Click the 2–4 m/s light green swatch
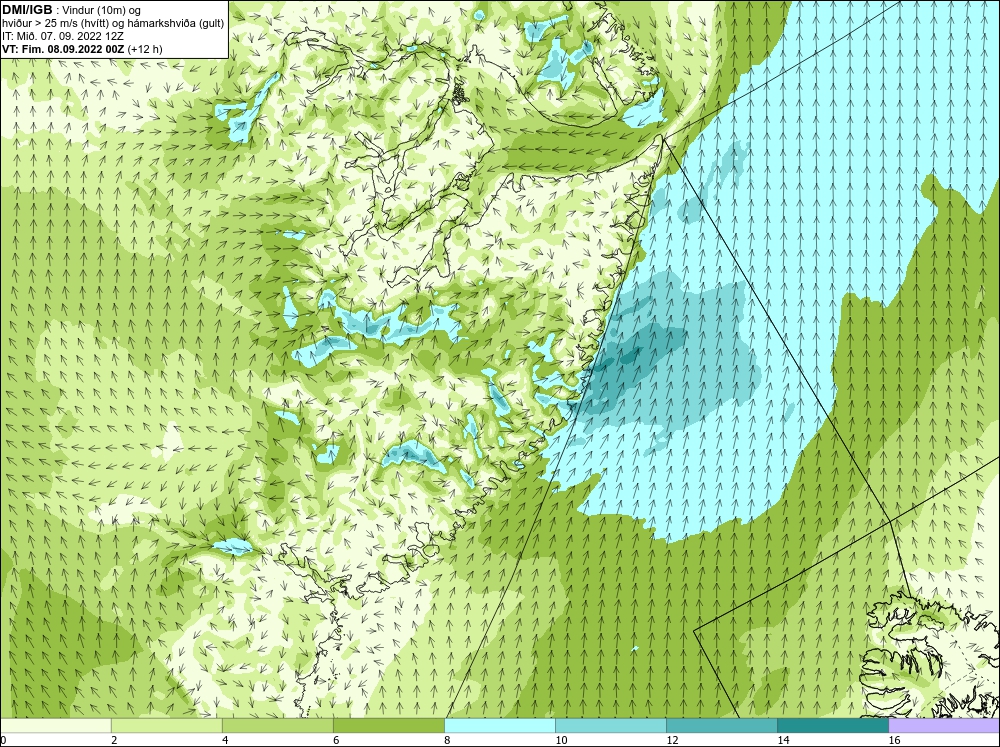 166,725
